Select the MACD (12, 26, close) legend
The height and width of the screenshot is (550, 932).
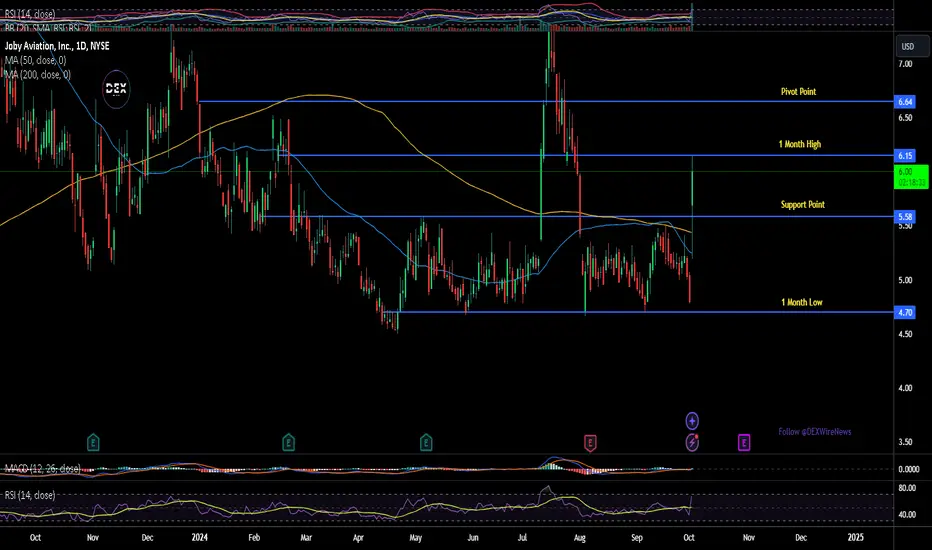point(42,469)
